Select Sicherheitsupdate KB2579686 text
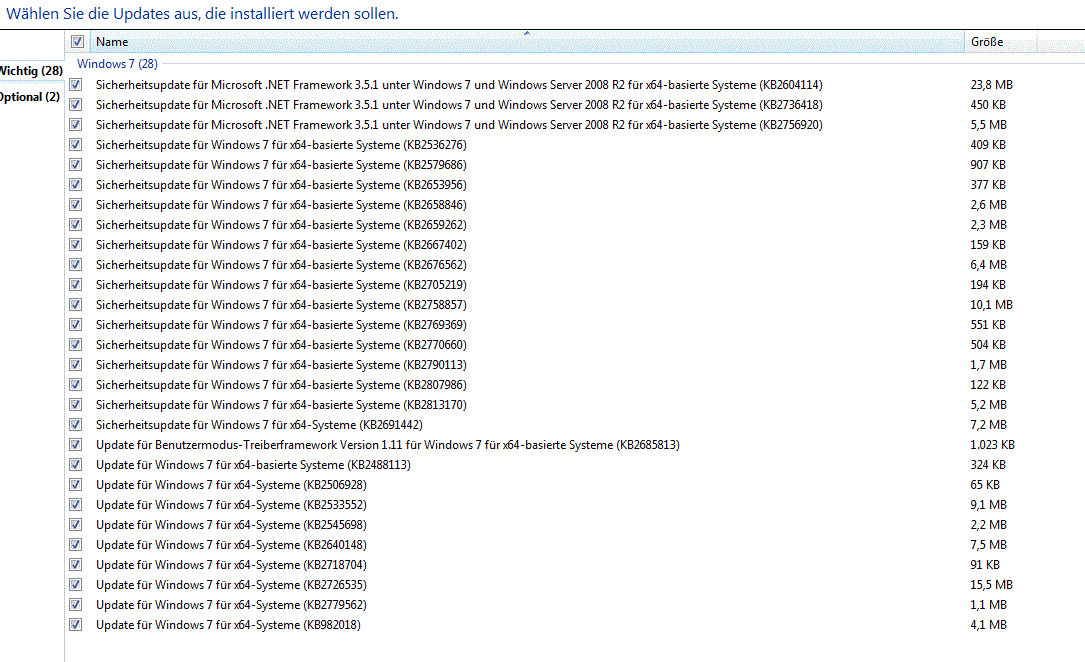Screen dimensions: 1085x662 click(281, 165)
